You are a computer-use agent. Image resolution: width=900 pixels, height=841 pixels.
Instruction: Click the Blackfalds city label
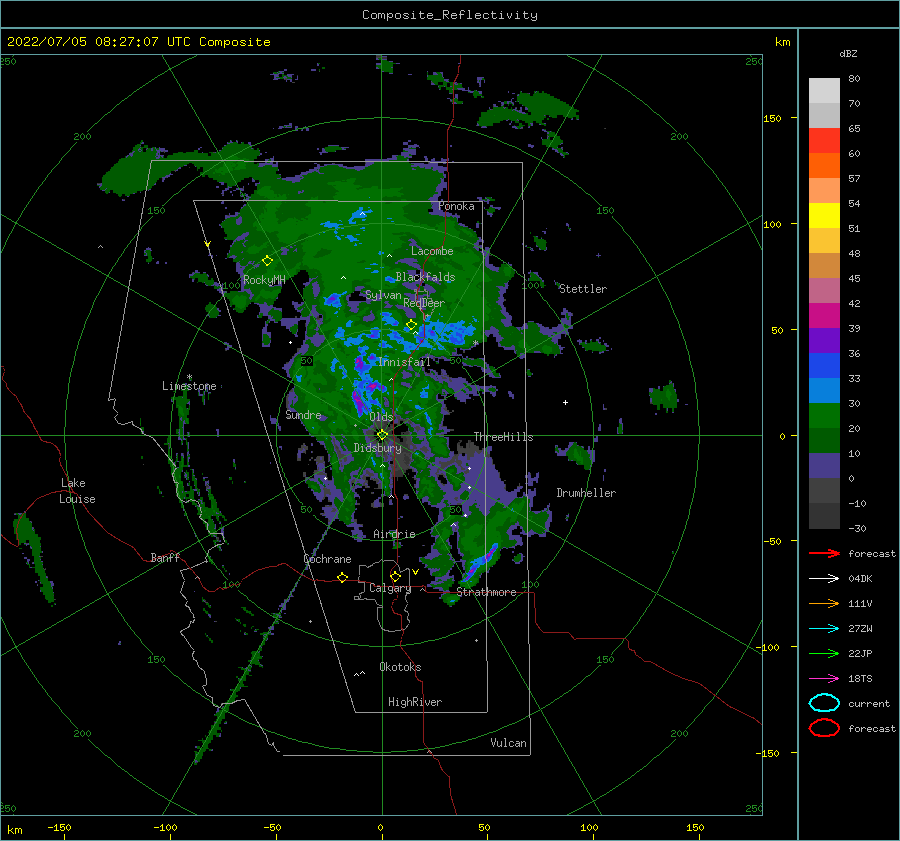425,277
